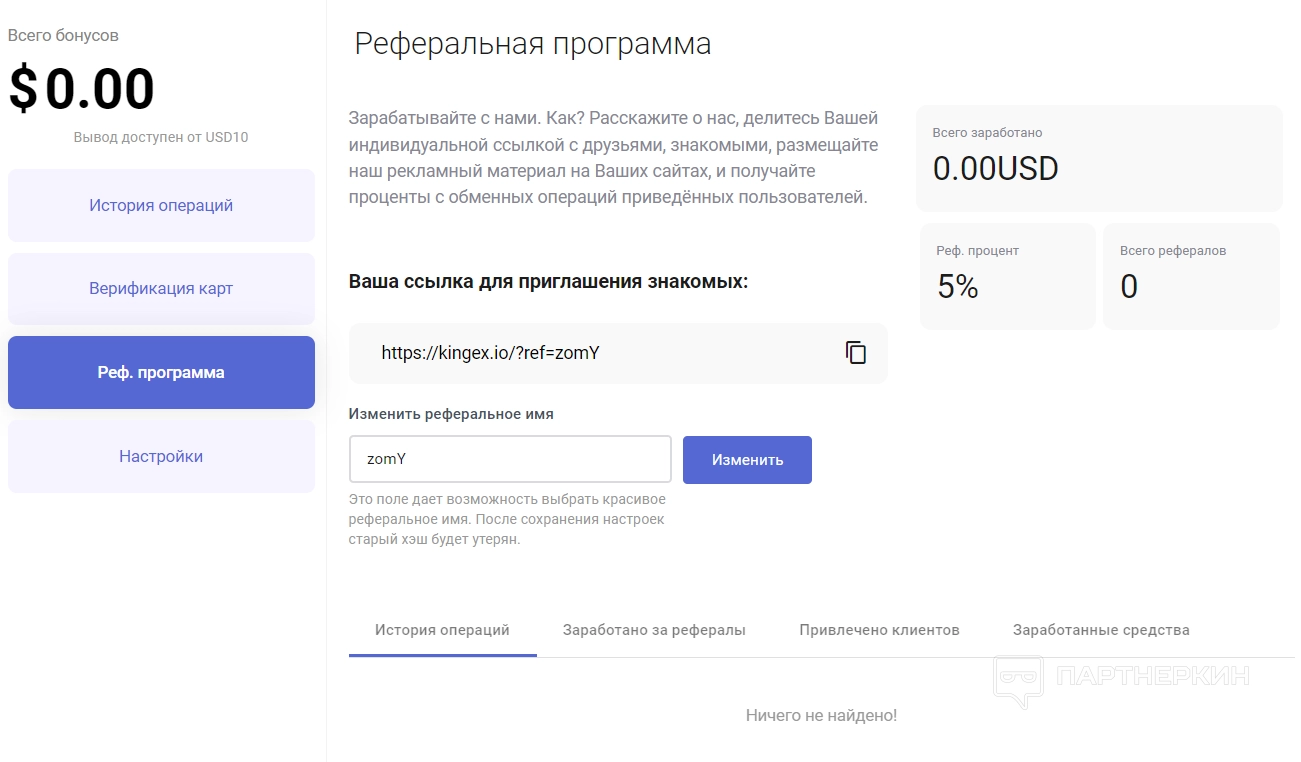1301x762 pixels.
Task: Click the Всего рефералов count card
Action: 1190,276
